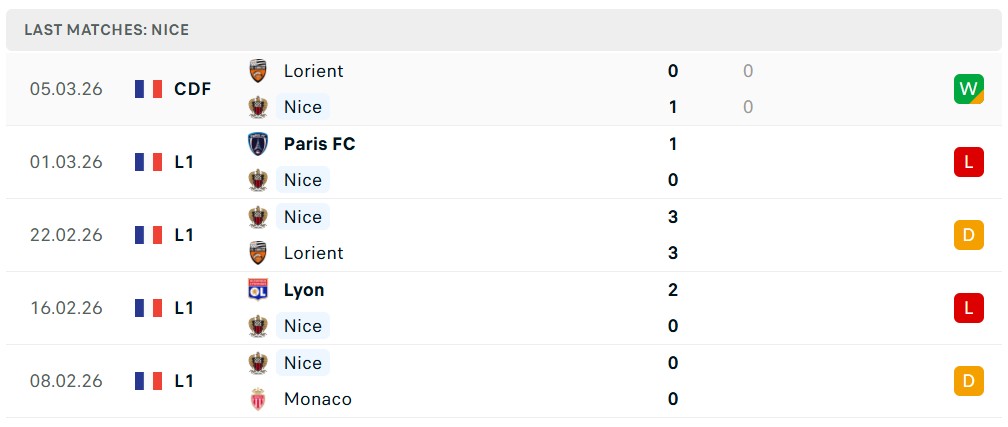Click Nice in the 16.02.26 match
1008x427 pixels.
point(302,326)
